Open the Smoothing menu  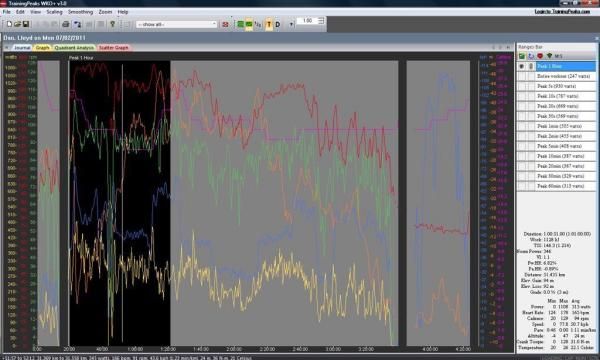point(80,12)
